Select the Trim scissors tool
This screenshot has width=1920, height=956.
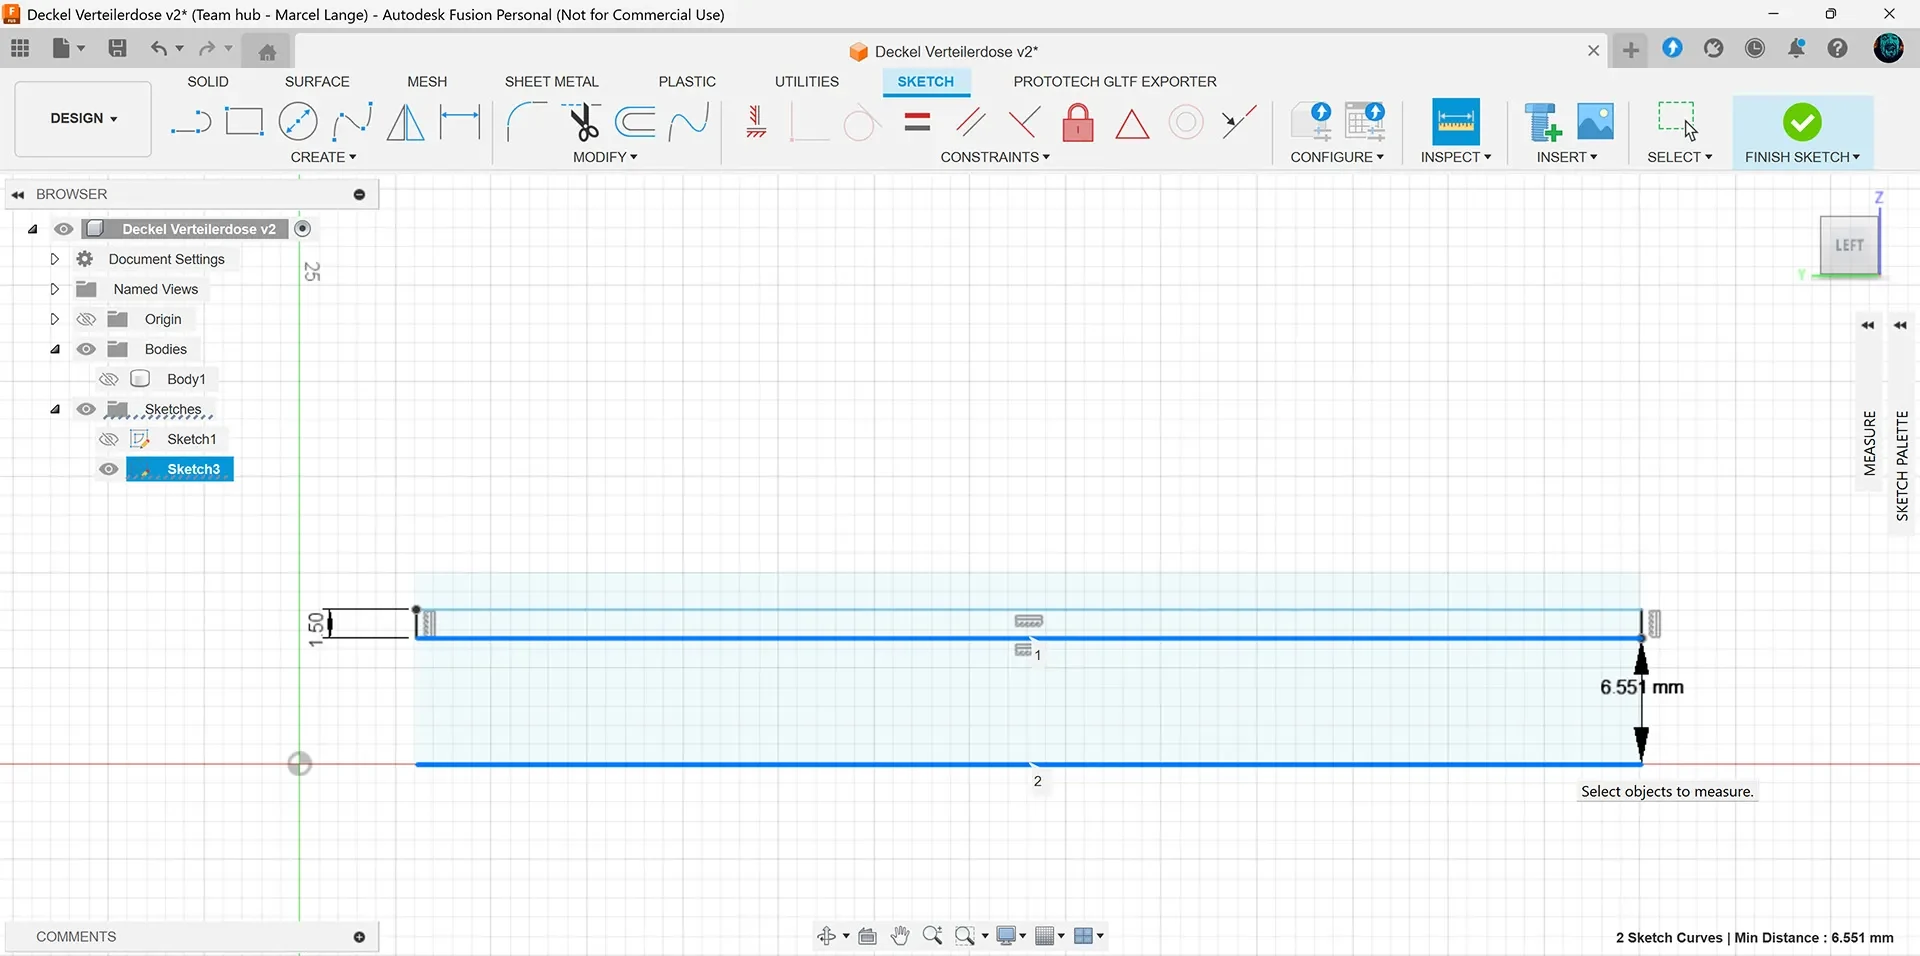(583, 122)
